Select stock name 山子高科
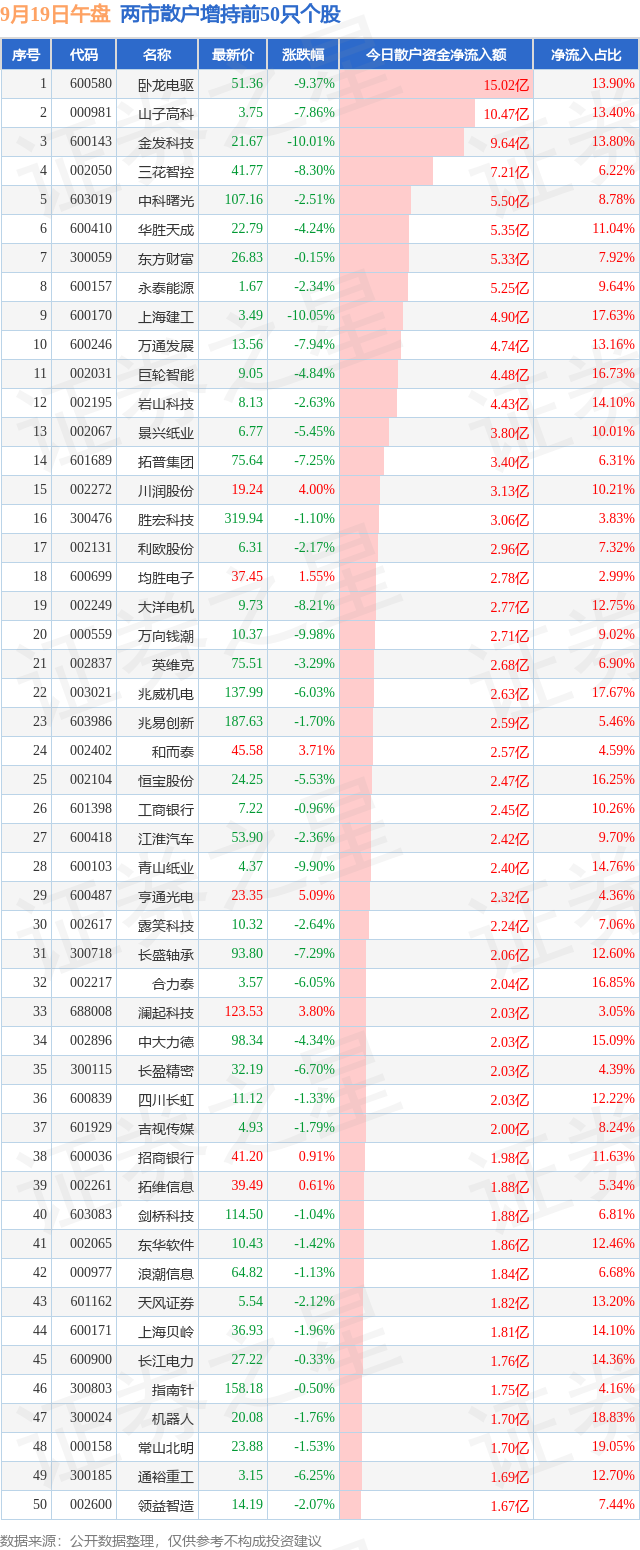640x1550 pixels. 166,114
